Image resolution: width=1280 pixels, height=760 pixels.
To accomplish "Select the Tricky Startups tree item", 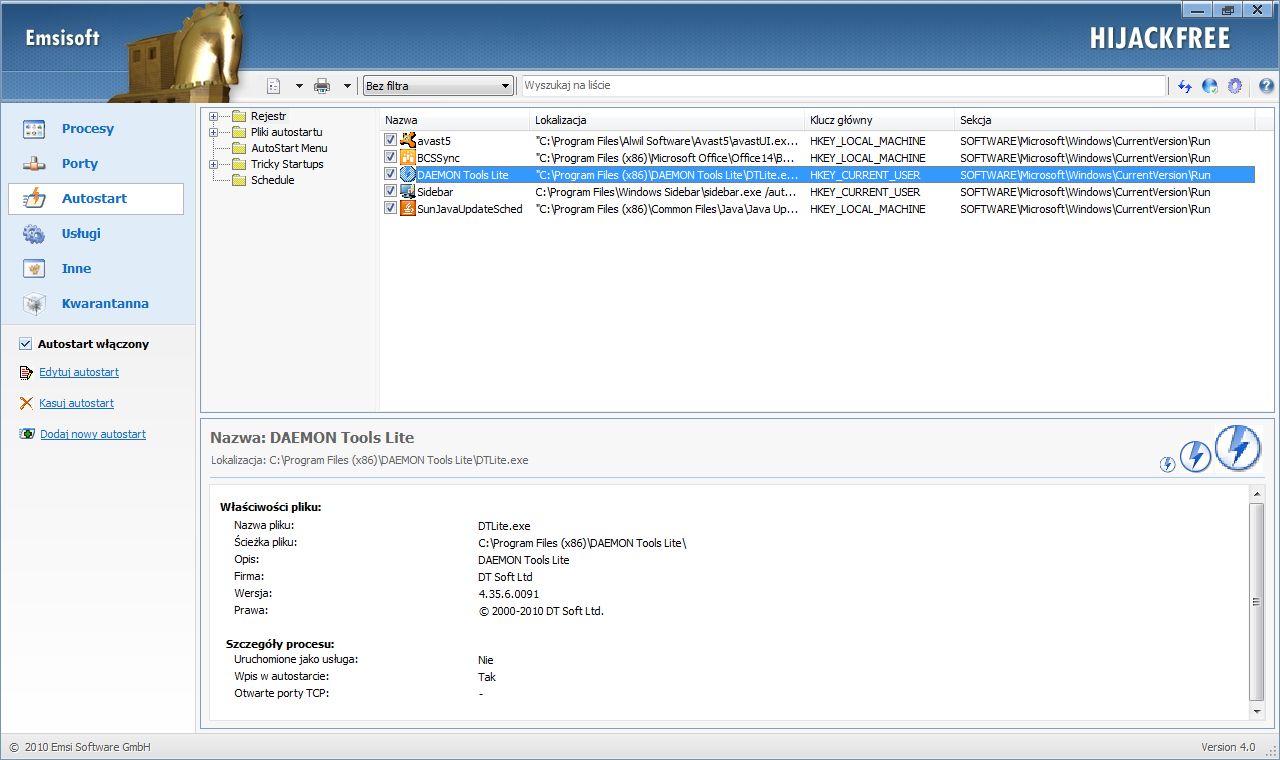I will tap(287, 164).
